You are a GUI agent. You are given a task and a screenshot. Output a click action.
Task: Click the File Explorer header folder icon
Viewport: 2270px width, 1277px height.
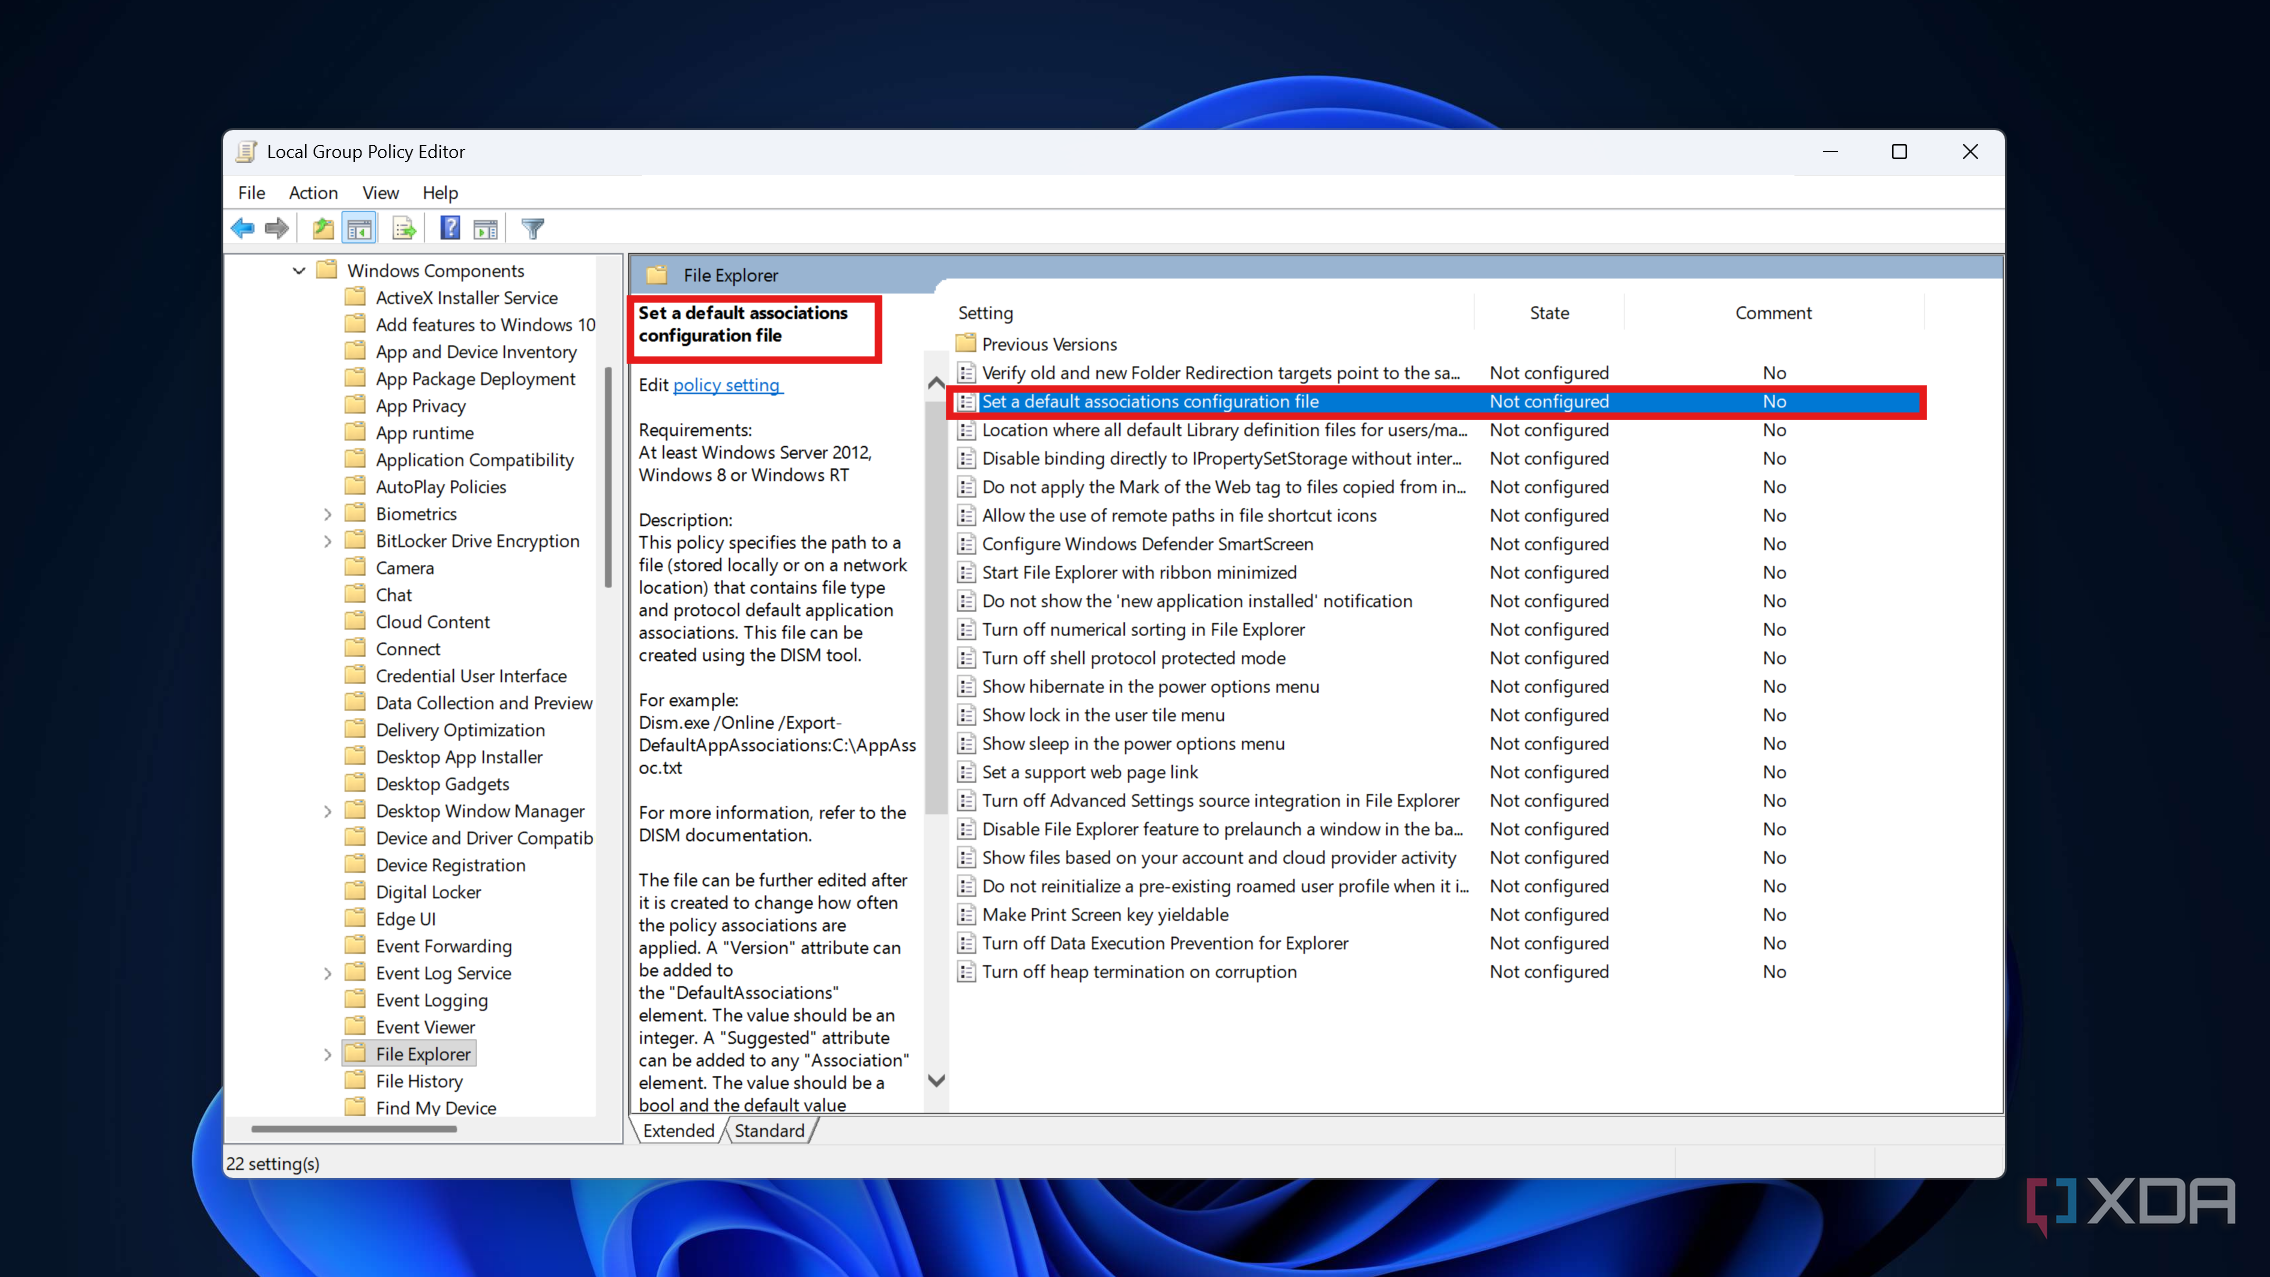(x=657, y=275)
